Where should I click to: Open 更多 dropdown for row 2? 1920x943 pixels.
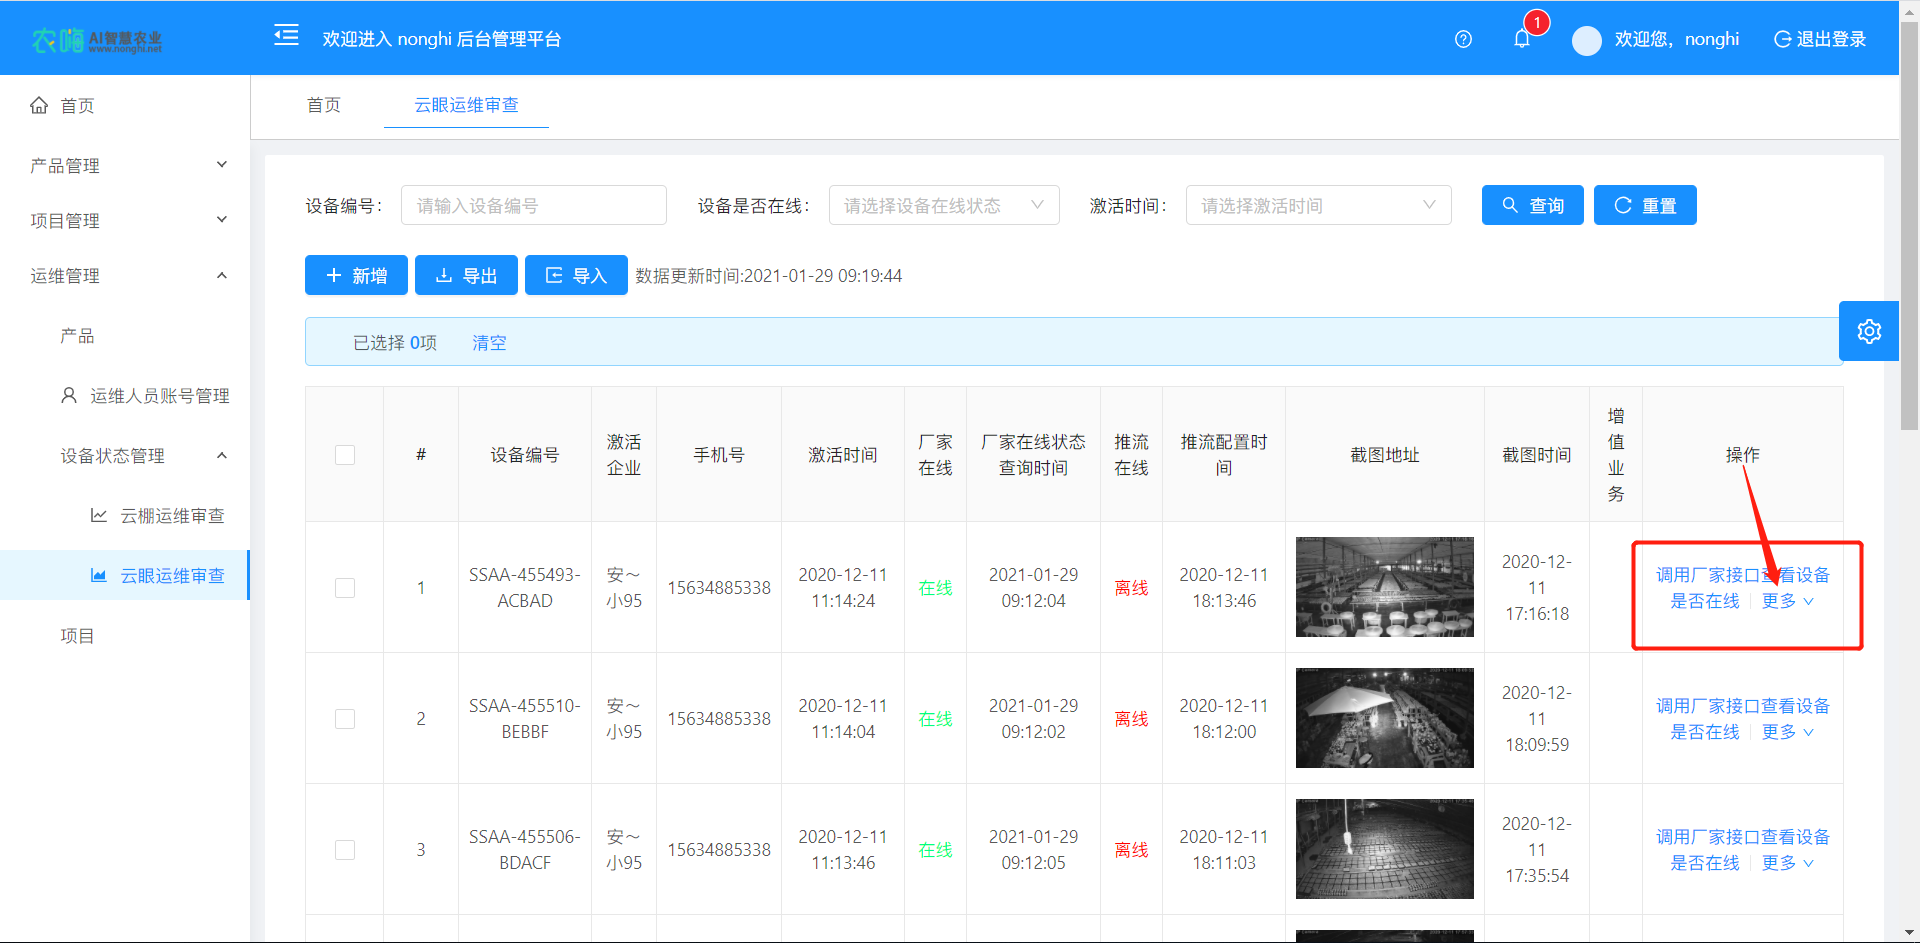click(x=1787, y=732)
